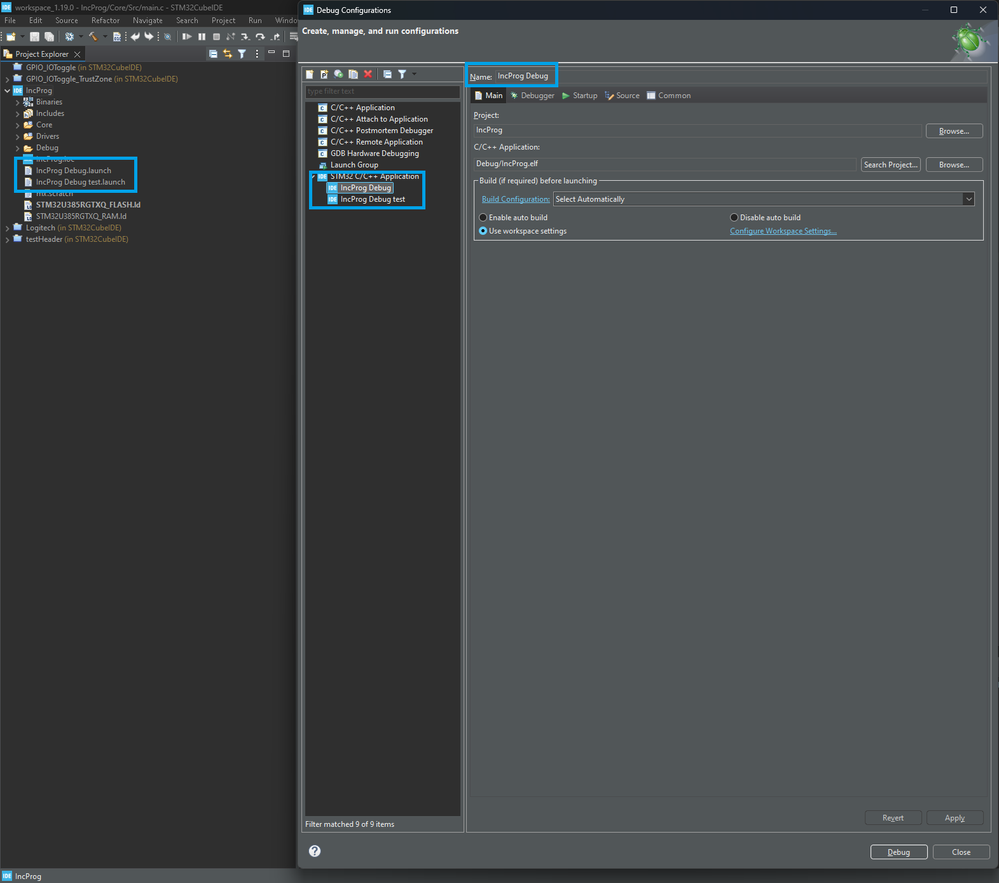Click the Name input field
Image resolution: width=999 pixels, height=883 pixels.
click(x=740, y=76)
